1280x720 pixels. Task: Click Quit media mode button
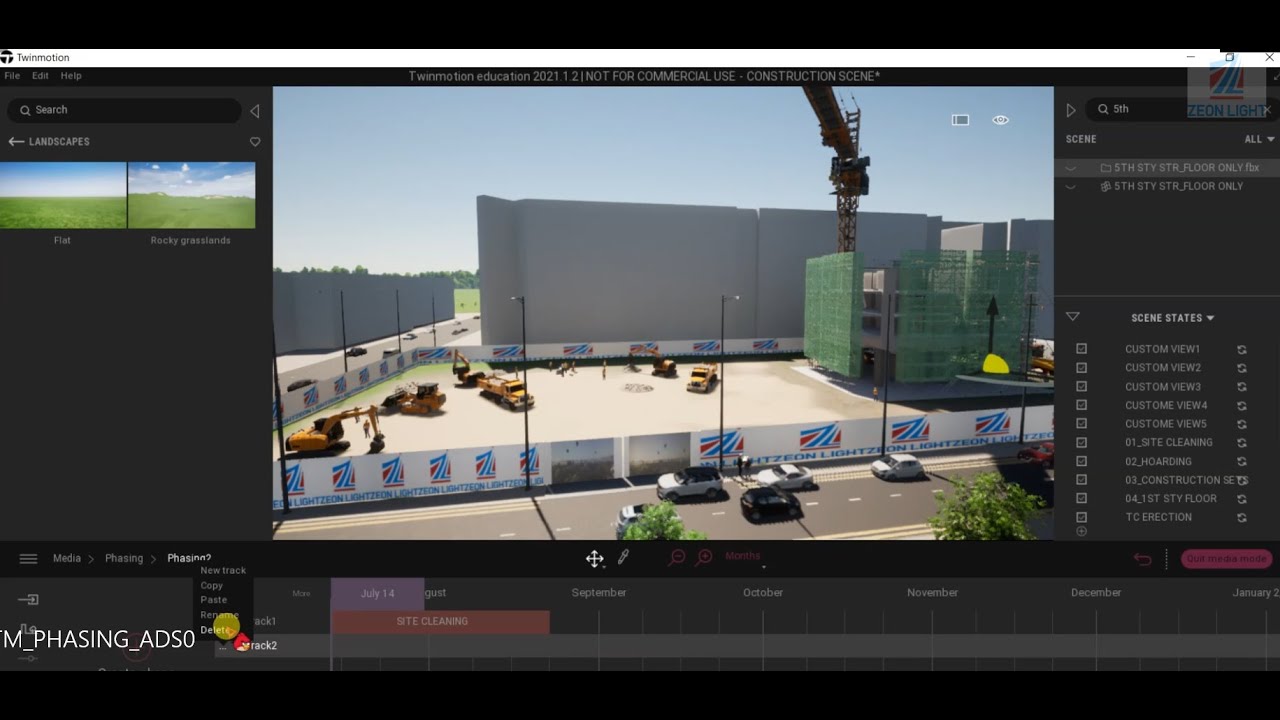[x=1226, y=559]
